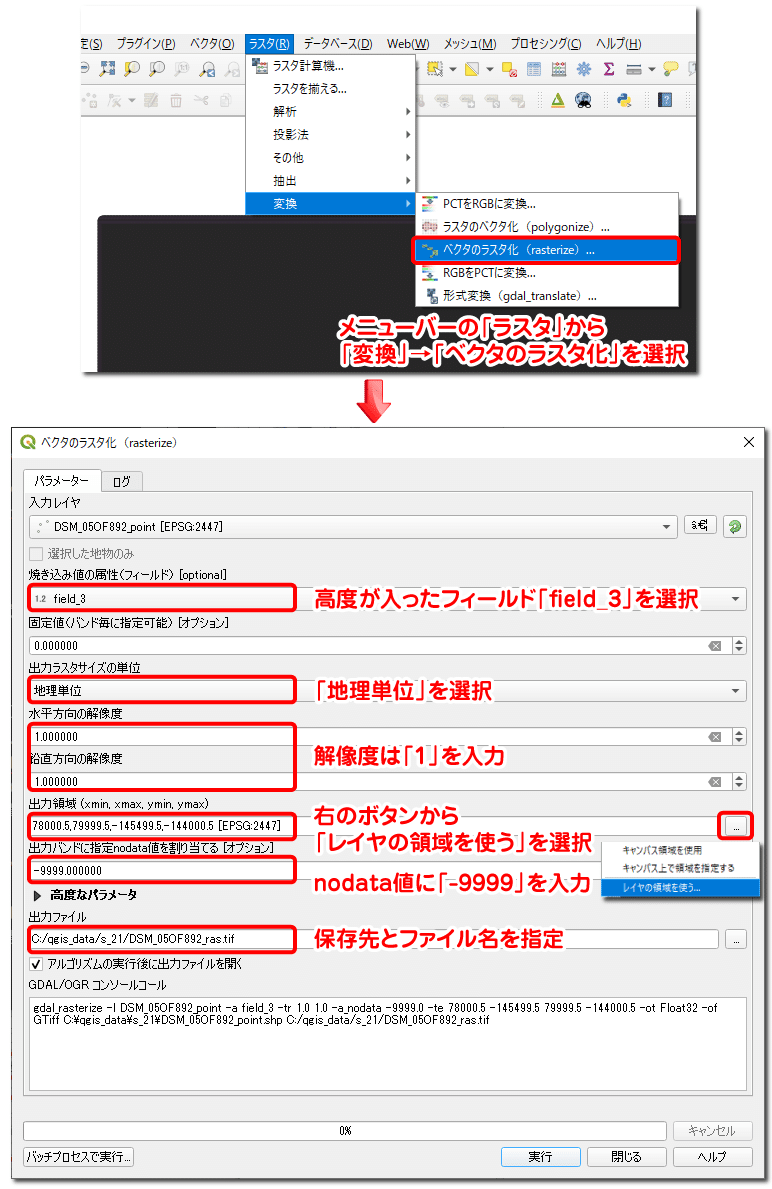Click the 0% progress bar
Screen dimensions: 772x1189
click(345, 1131)
